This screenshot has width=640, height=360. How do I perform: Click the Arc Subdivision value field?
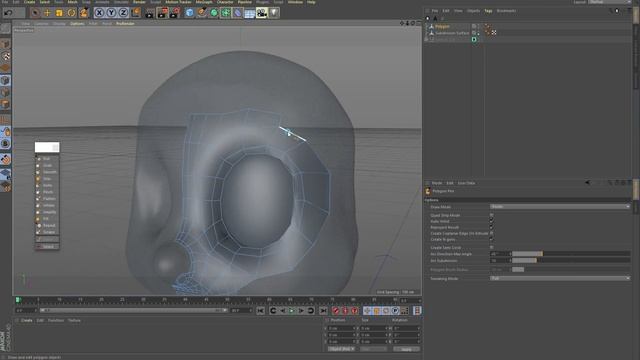tap(500, 260)
